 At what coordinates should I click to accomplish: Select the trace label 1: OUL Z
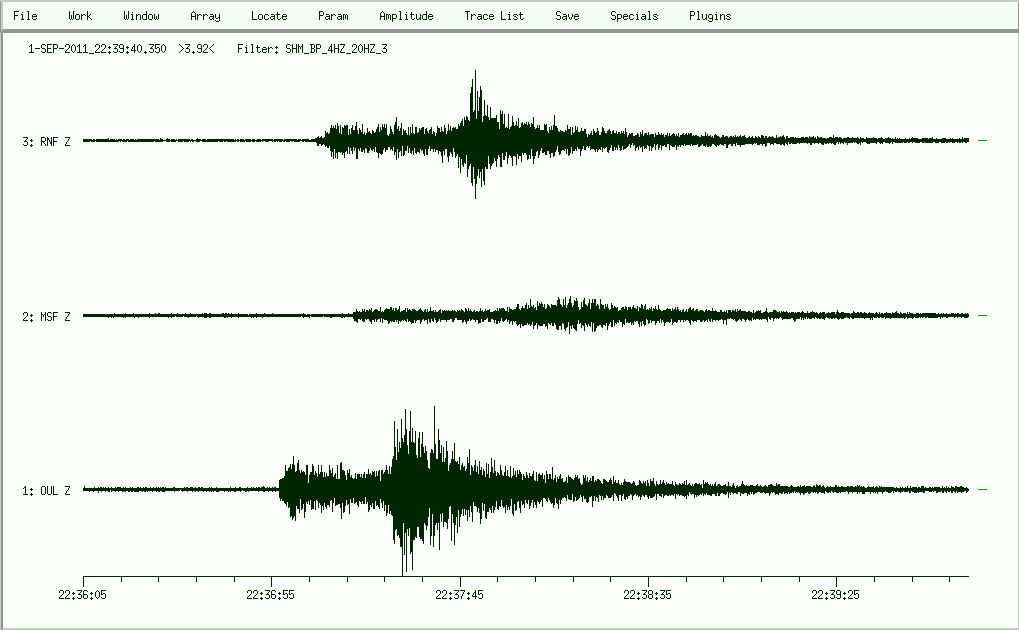click(x=46, y=491)
